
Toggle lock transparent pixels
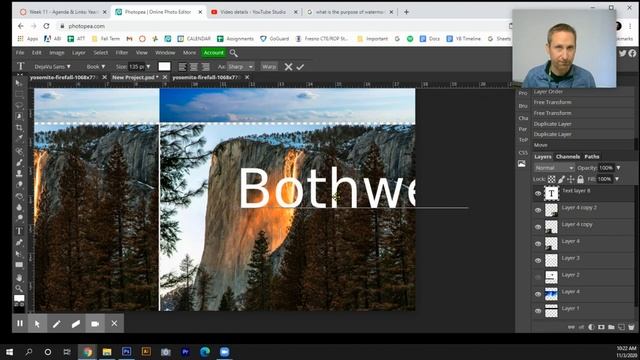click(551, 179)
